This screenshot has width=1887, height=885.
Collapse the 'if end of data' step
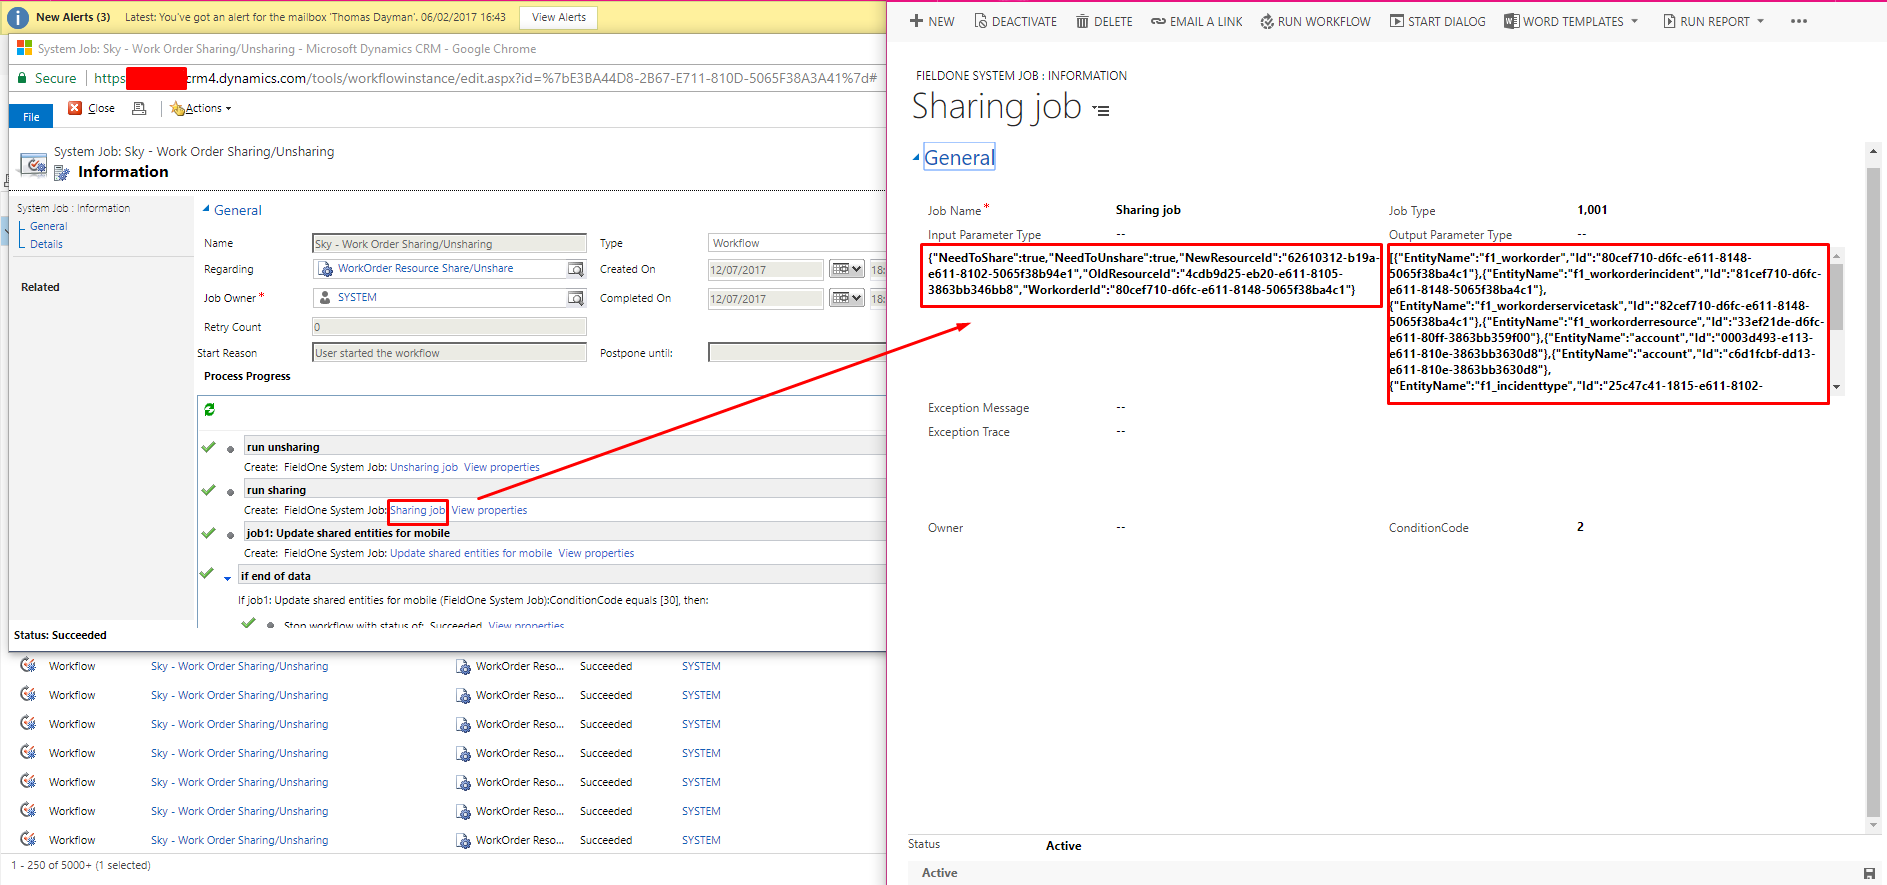pyautogui.click(x=228, y=578)
